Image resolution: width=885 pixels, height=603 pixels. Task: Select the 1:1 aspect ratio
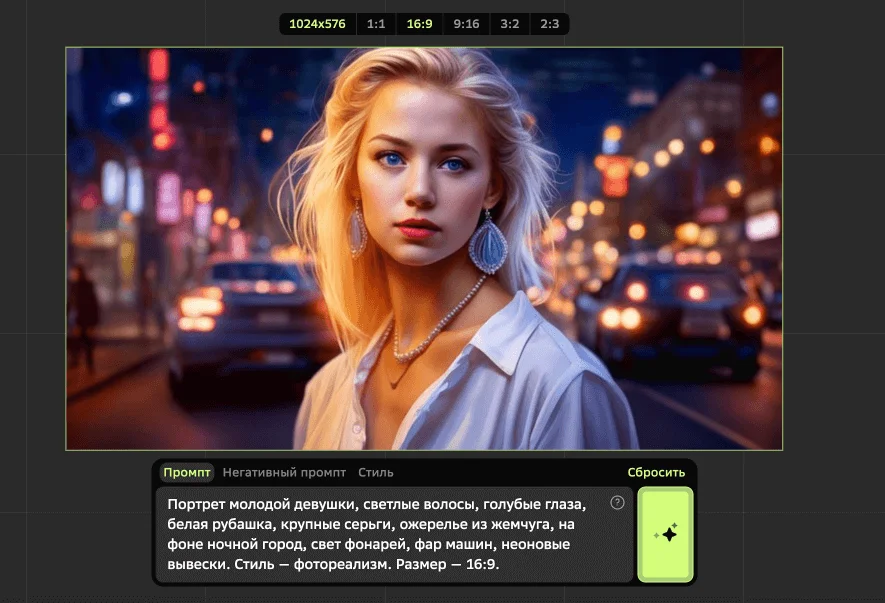point(376,24)
